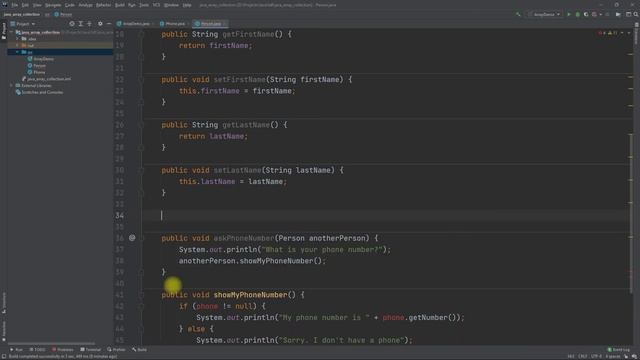Open the Refactor menu
Image resolution: width=640 pixels, height=360 pixels.
tap(103, 5)
